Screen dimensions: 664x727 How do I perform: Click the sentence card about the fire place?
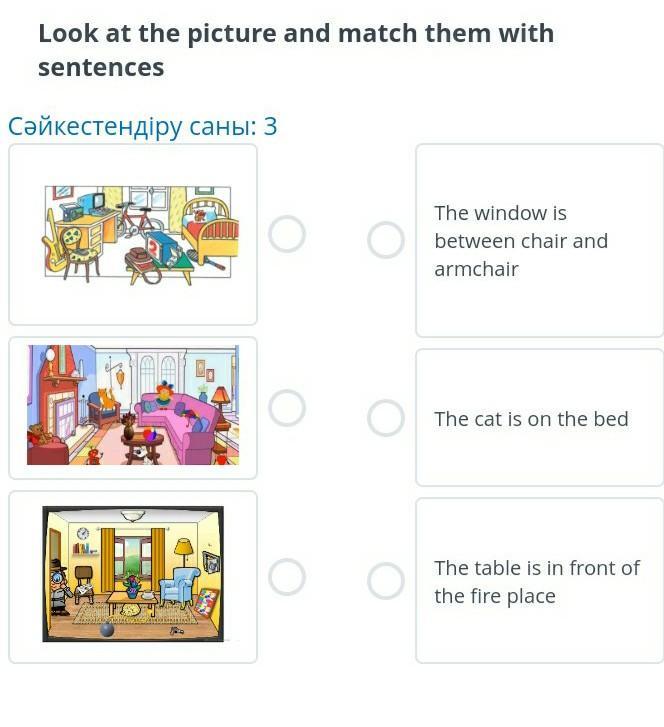[540, 580]
